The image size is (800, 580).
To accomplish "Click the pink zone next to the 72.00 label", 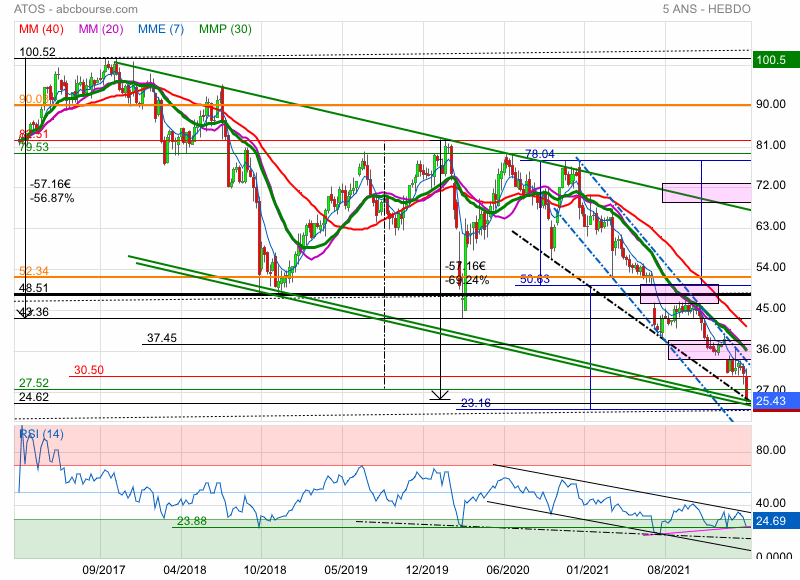I will tap(707, 193).
